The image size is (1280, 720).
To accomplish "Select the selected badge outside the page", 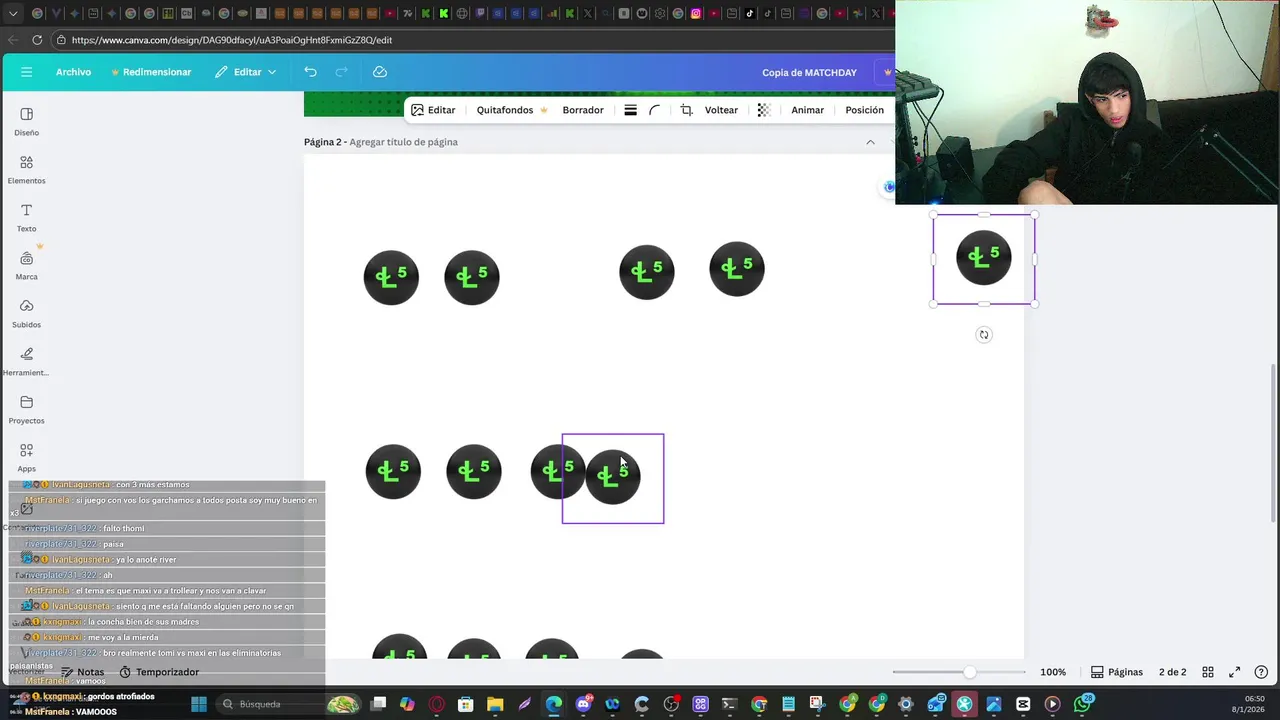I will click(x=984, y=259).
